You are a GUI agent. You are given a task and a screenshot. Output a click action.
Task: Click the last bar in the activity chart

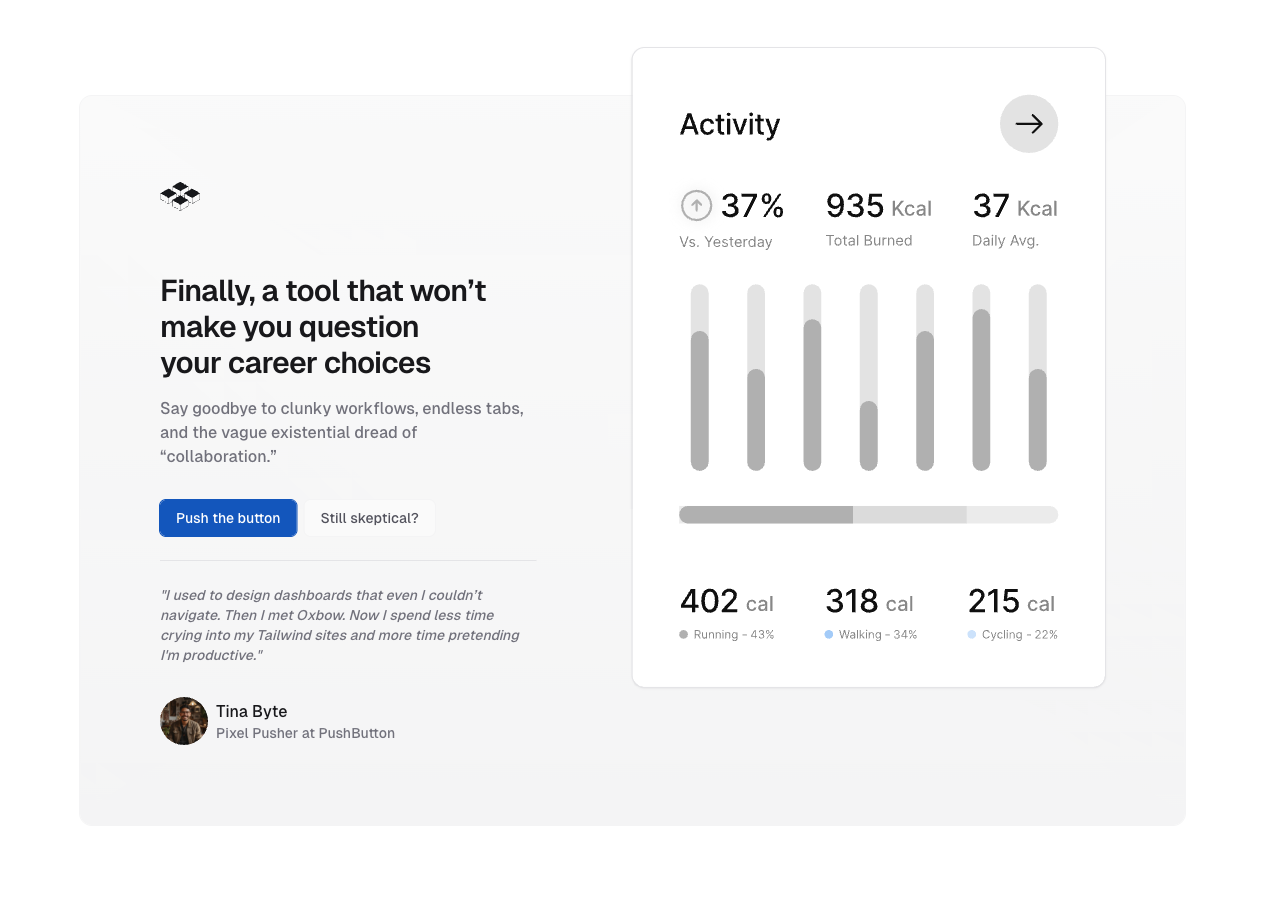1038,420
